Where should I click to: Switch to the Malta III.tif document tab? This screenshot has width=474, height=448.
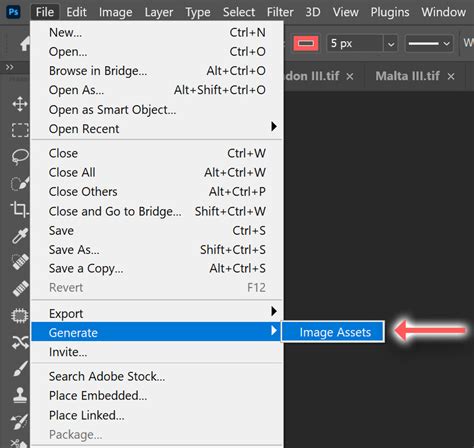click(x=407, y=76)
